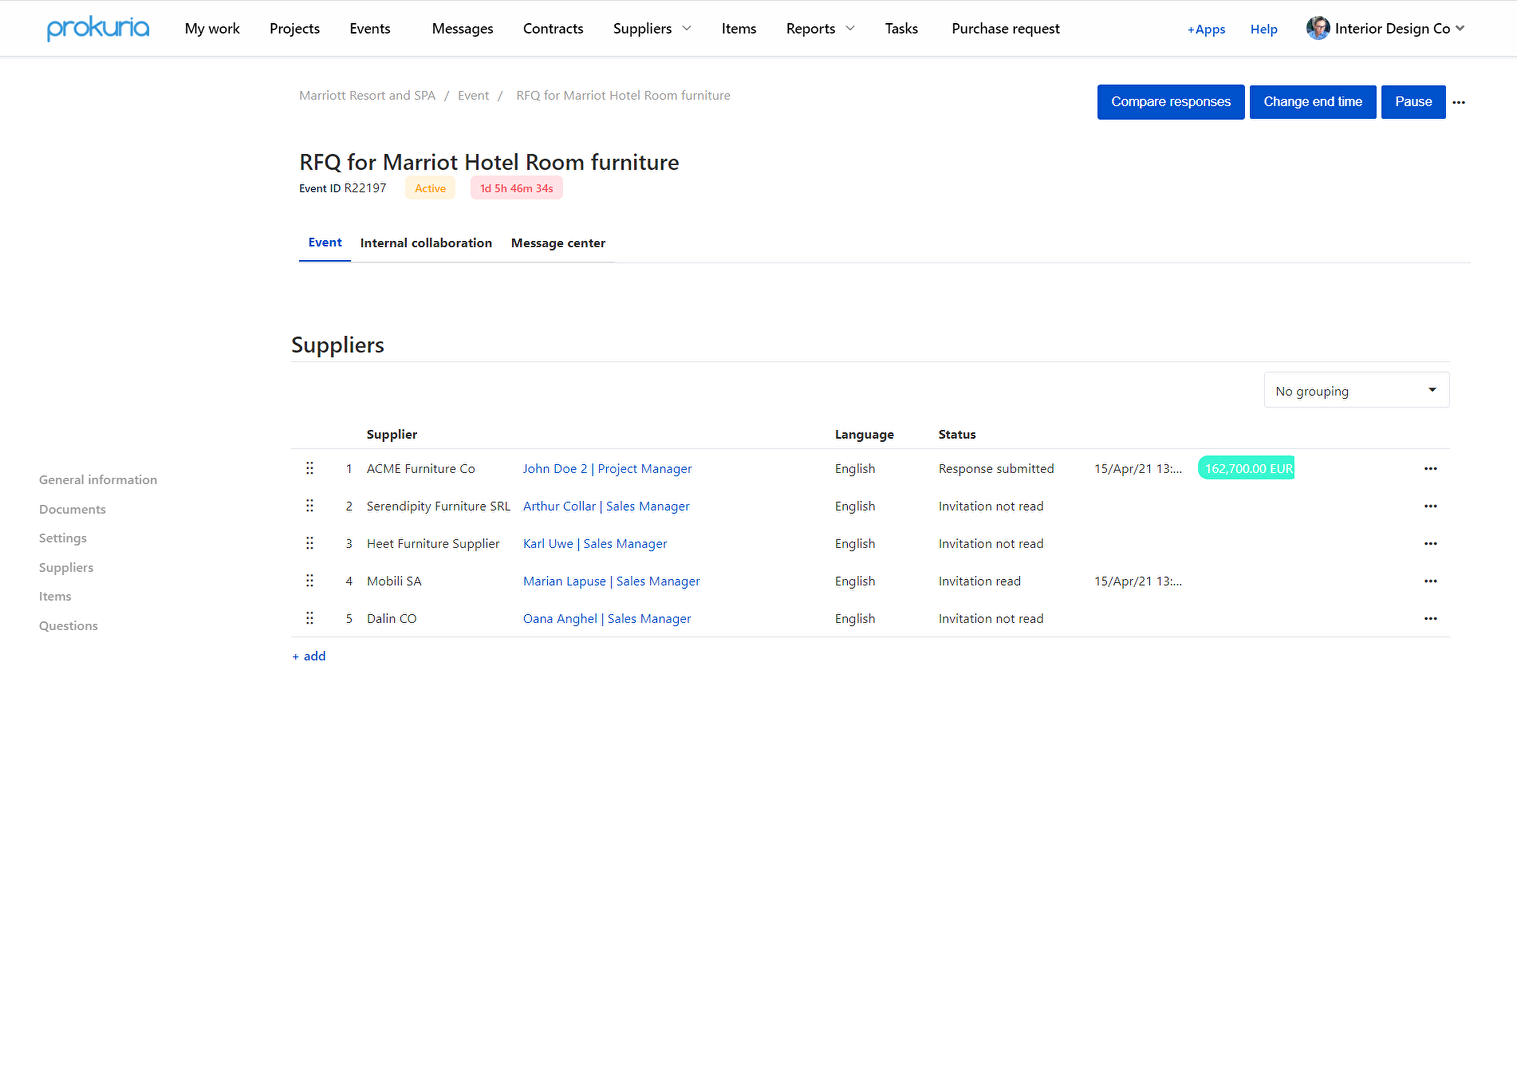Jump to Documents section in sidebar
1517x1080 pixels.
(x=72, y=509)
